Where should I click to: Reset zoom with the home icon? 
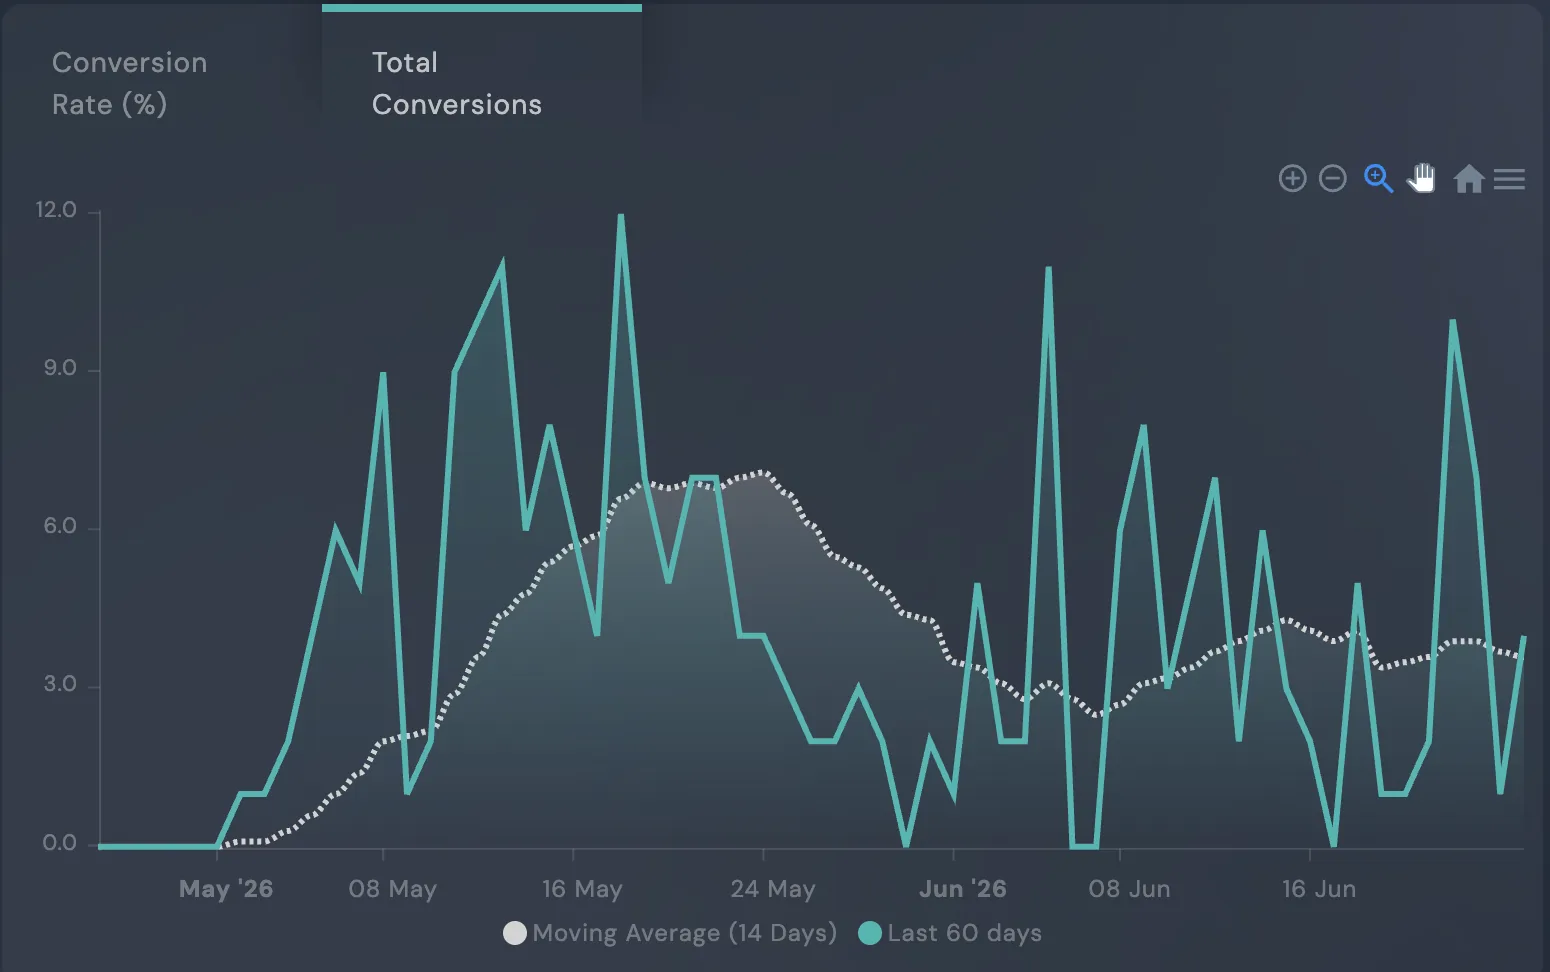[x=1468, y=179]
